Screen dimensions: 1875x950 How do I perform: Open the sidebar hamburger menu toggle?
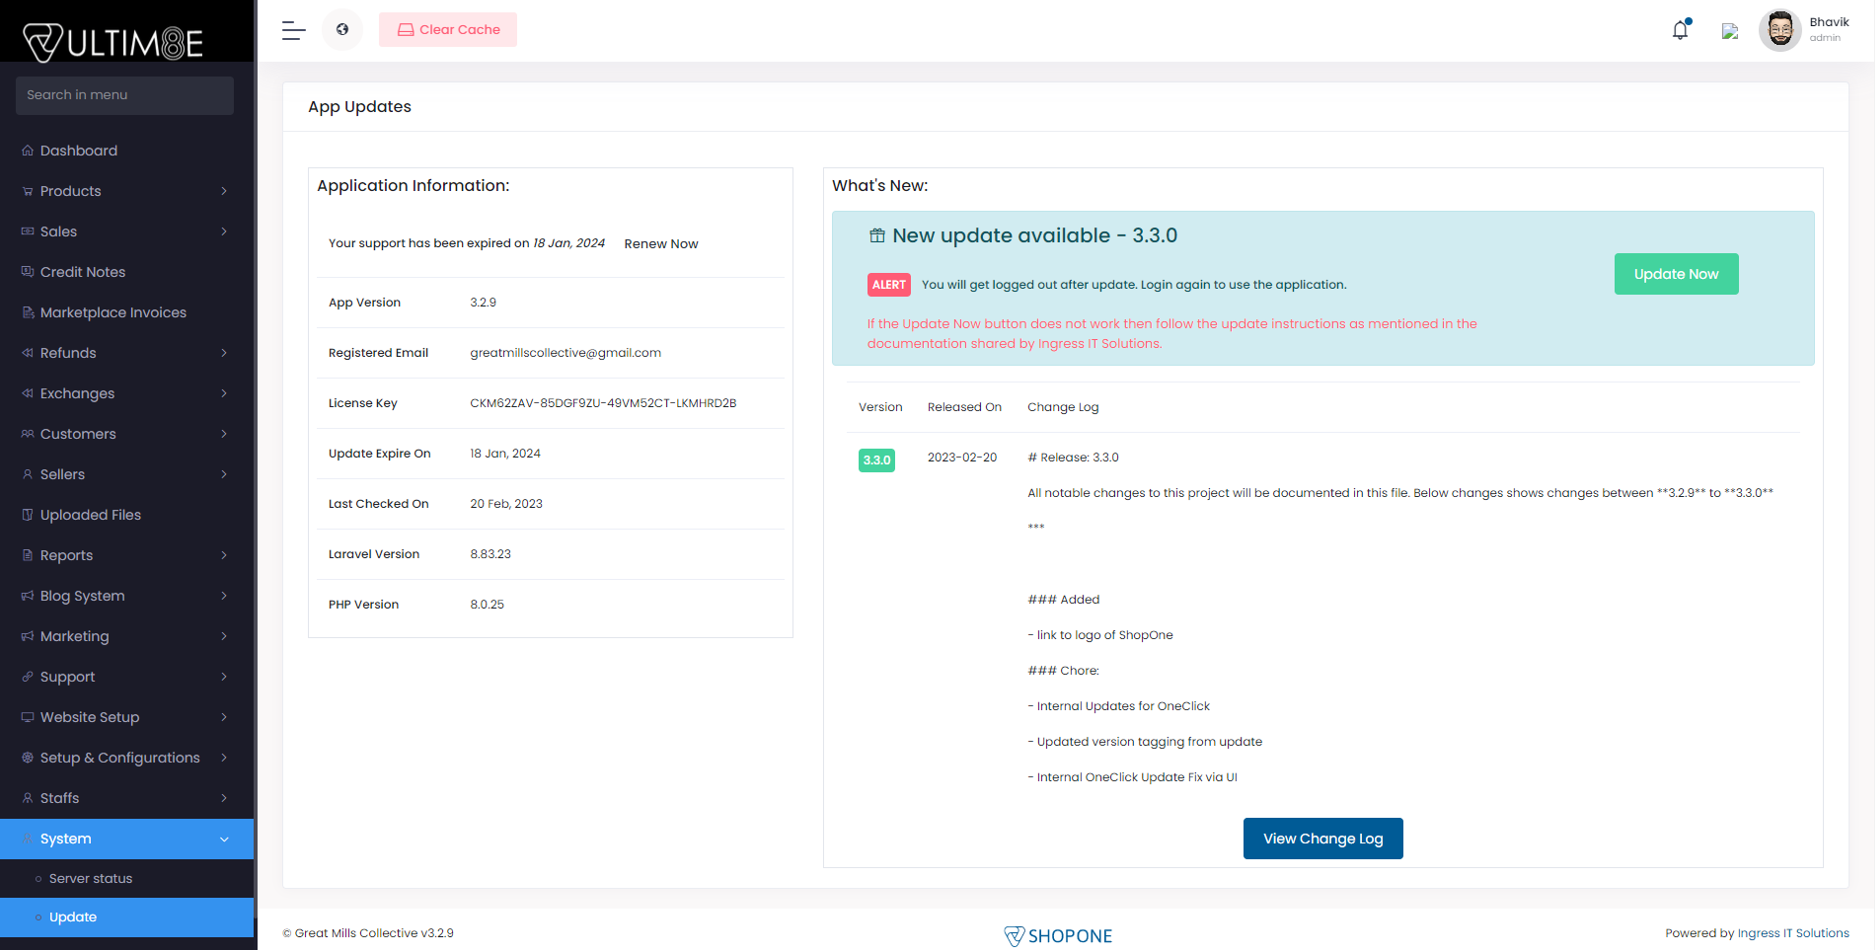point(294,30)
